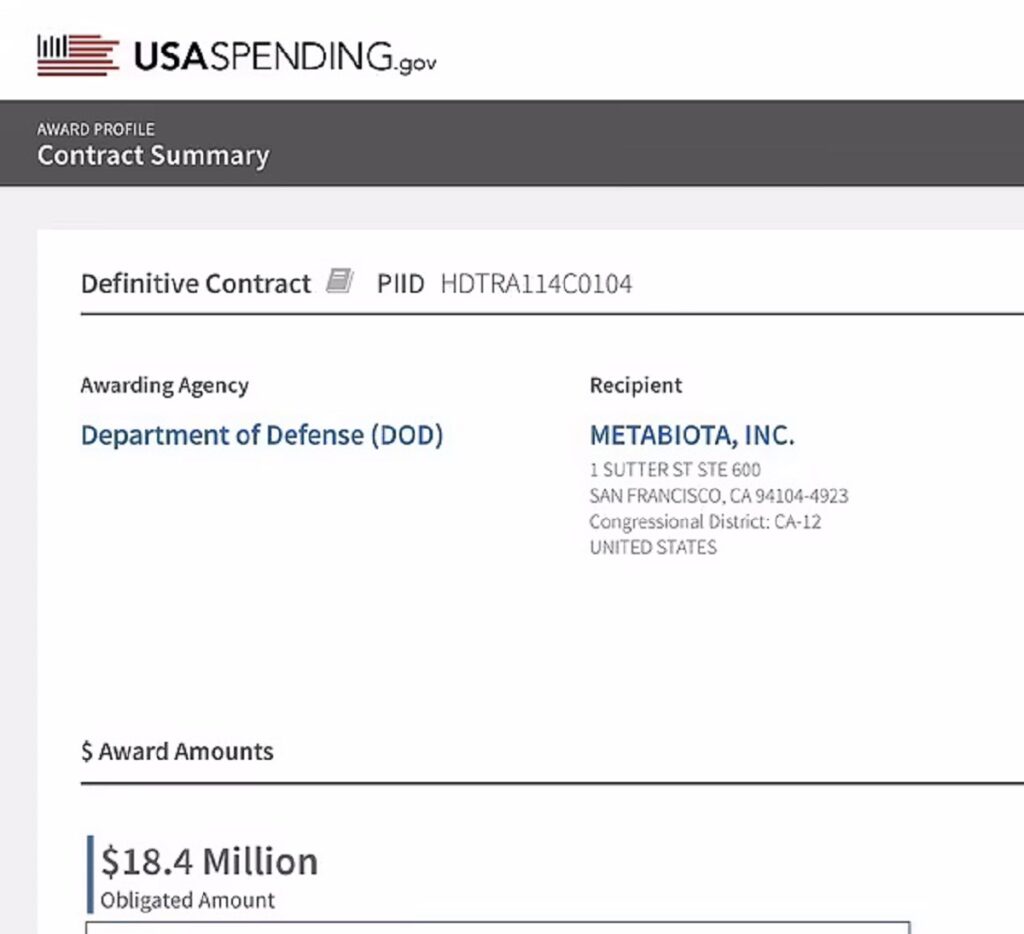The width and height of the screenshot is (1024, 934).
Task: Open the METABIOTA, INC. recipient link
Action: pos(692,436)
